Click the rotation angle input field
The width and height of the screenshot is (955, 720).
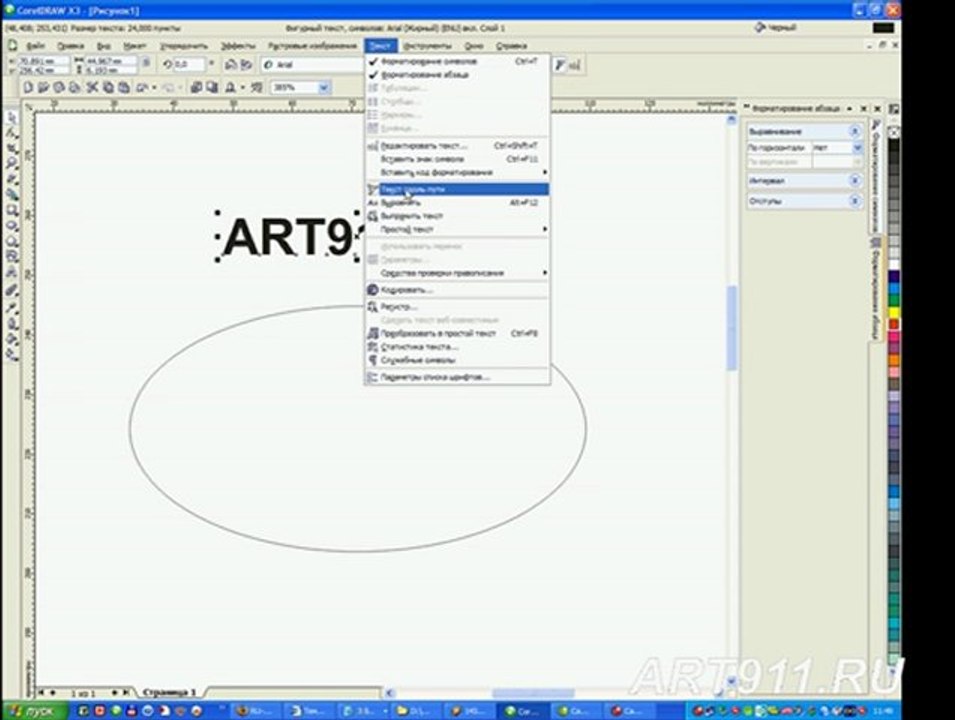(189, 64)
